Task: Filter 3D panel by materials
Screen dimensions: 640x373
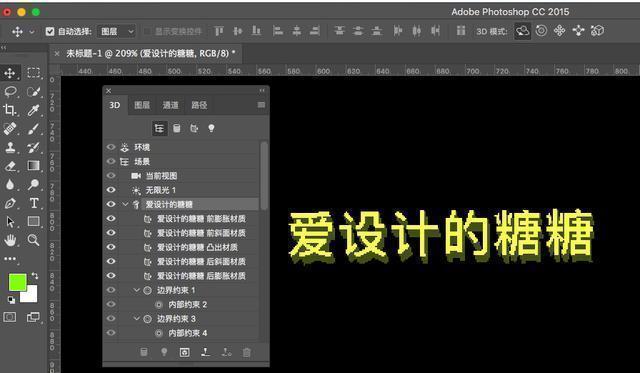Action: pos(194,129)
